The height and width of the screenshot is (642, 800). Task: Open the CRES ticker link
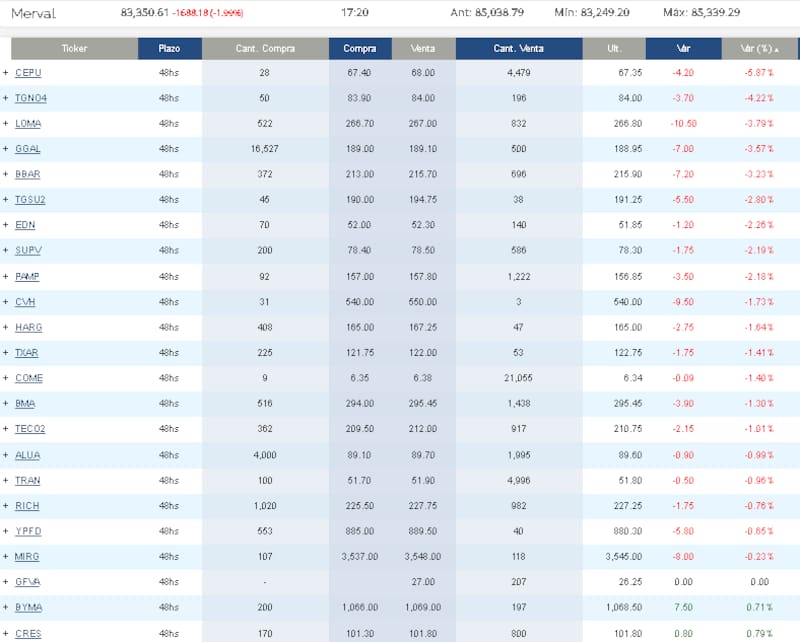click(28, 633)
